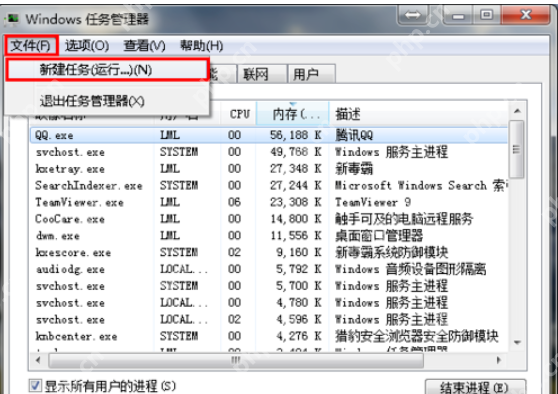Select the QQ.exe process row

point(269,135)
